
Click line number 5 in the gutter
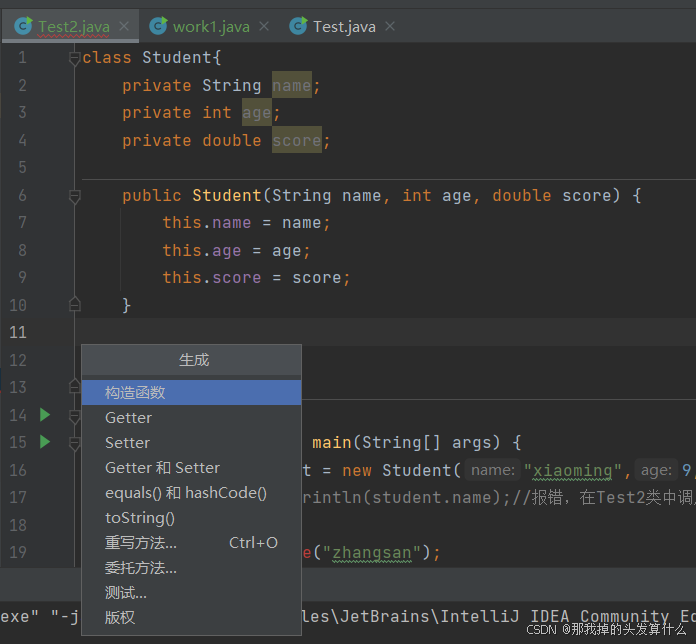coord(22,167)
